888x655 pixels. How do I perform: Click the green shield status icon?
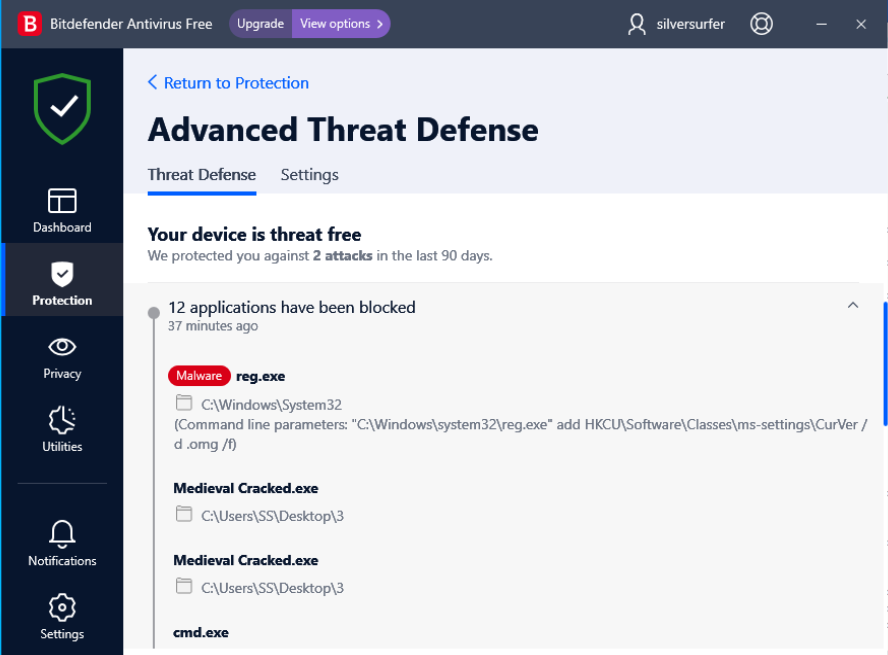tap(62, 109)
